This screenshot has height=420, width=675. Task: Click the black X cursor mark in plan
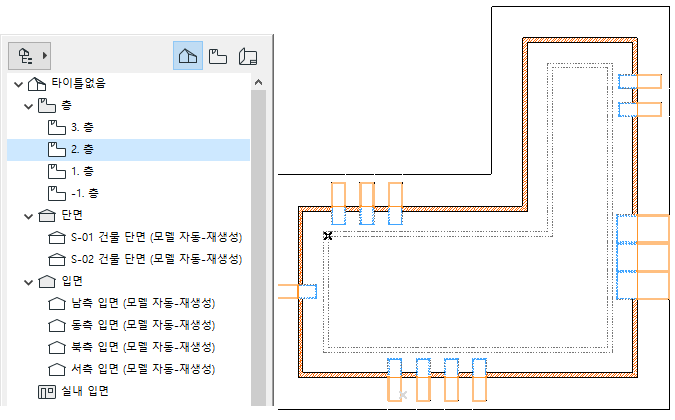[x=328, y=235]
